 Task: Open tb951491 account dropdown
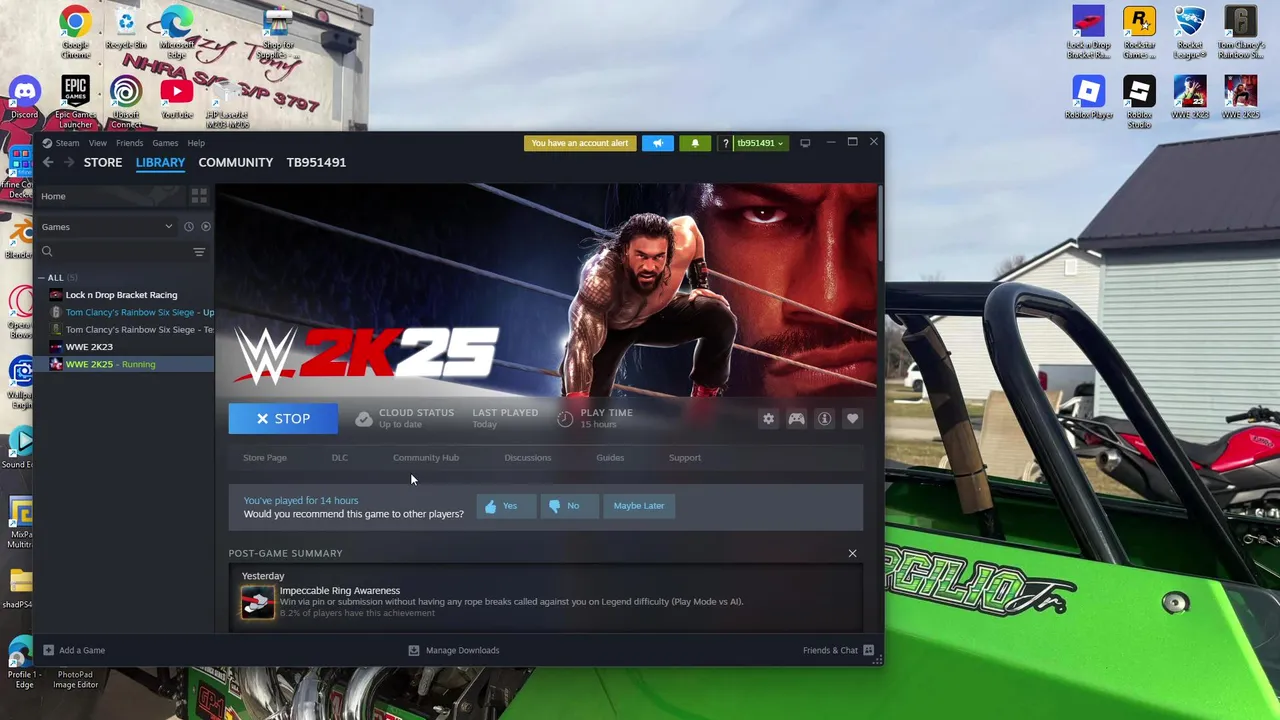(760, 143)
